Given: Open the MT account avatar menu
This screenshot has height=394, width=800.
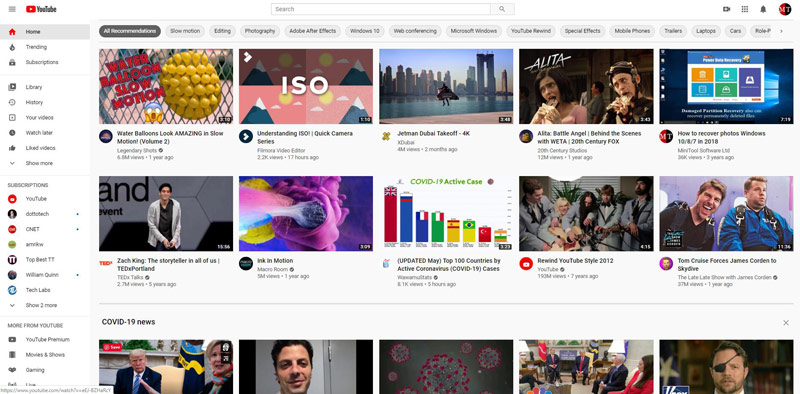Looking at the screenshot, I should 785,9.
